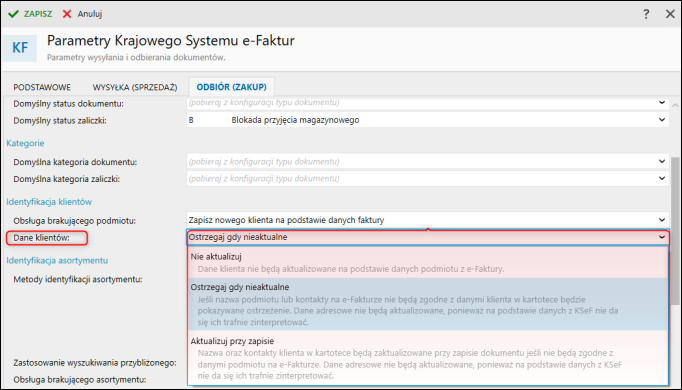
Task: Click the vertical scrollbar thumb
Action: [x=675, y=230]
